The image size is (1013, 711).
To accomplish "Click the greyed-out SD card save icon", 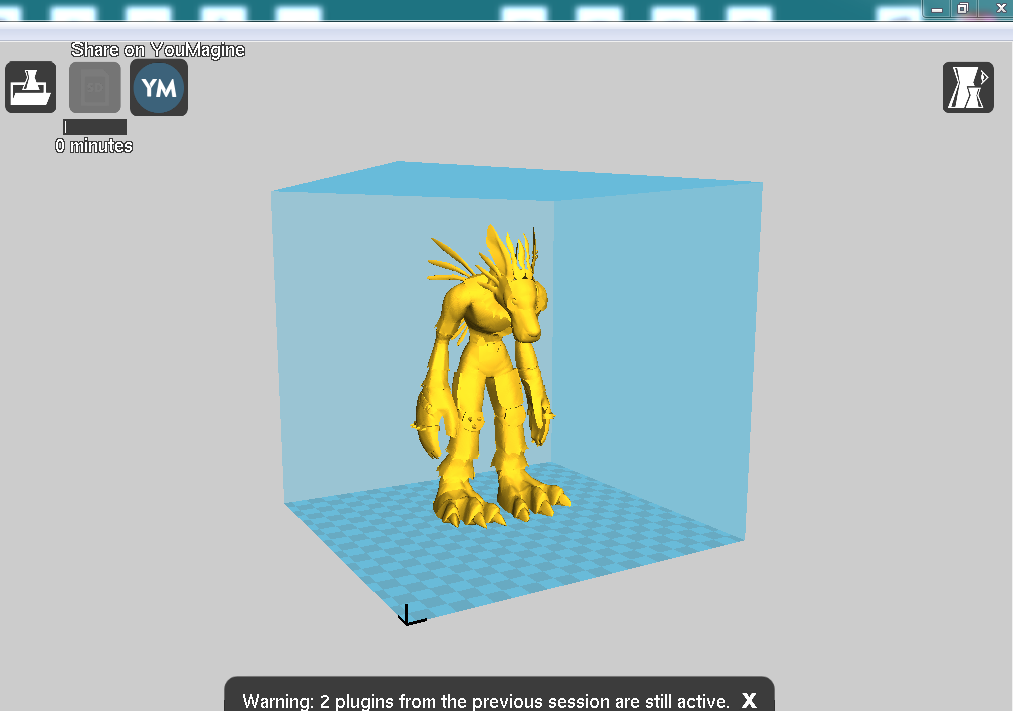I will [95, 87].
